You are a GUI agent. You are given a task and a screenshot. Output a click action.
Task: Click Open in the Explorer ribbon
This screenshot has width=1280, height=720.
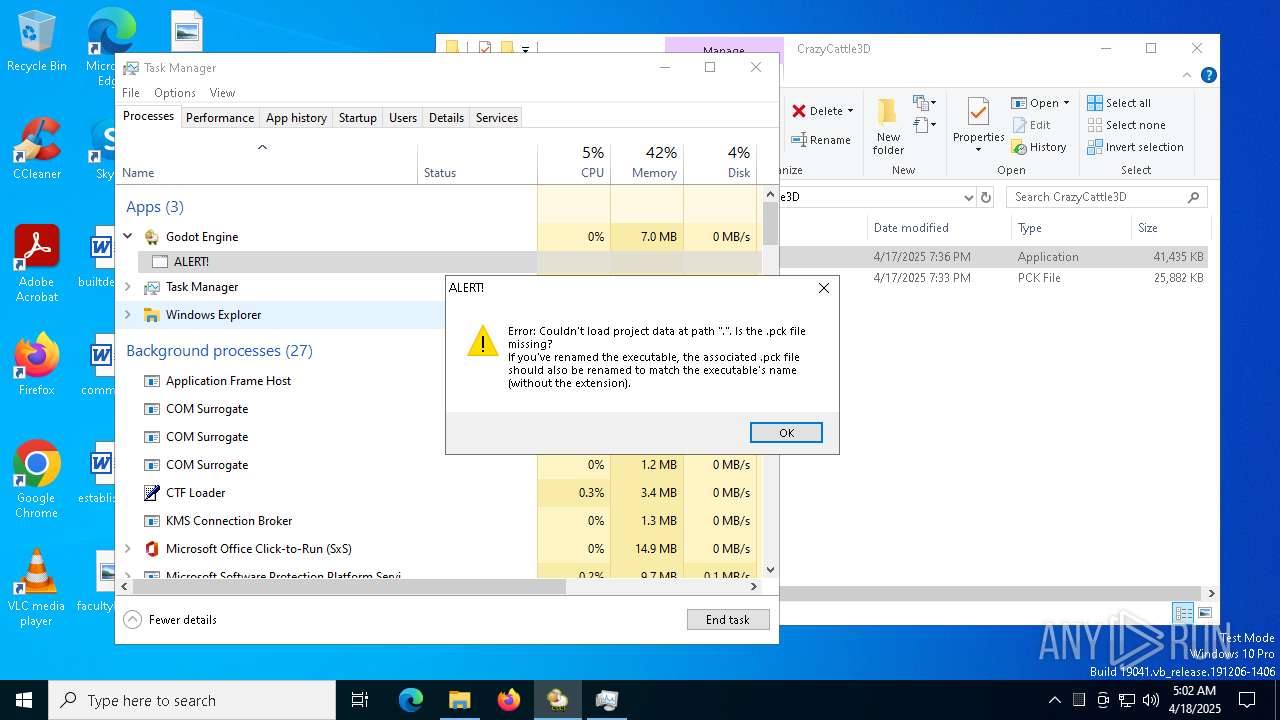(x=1035, y=103)
